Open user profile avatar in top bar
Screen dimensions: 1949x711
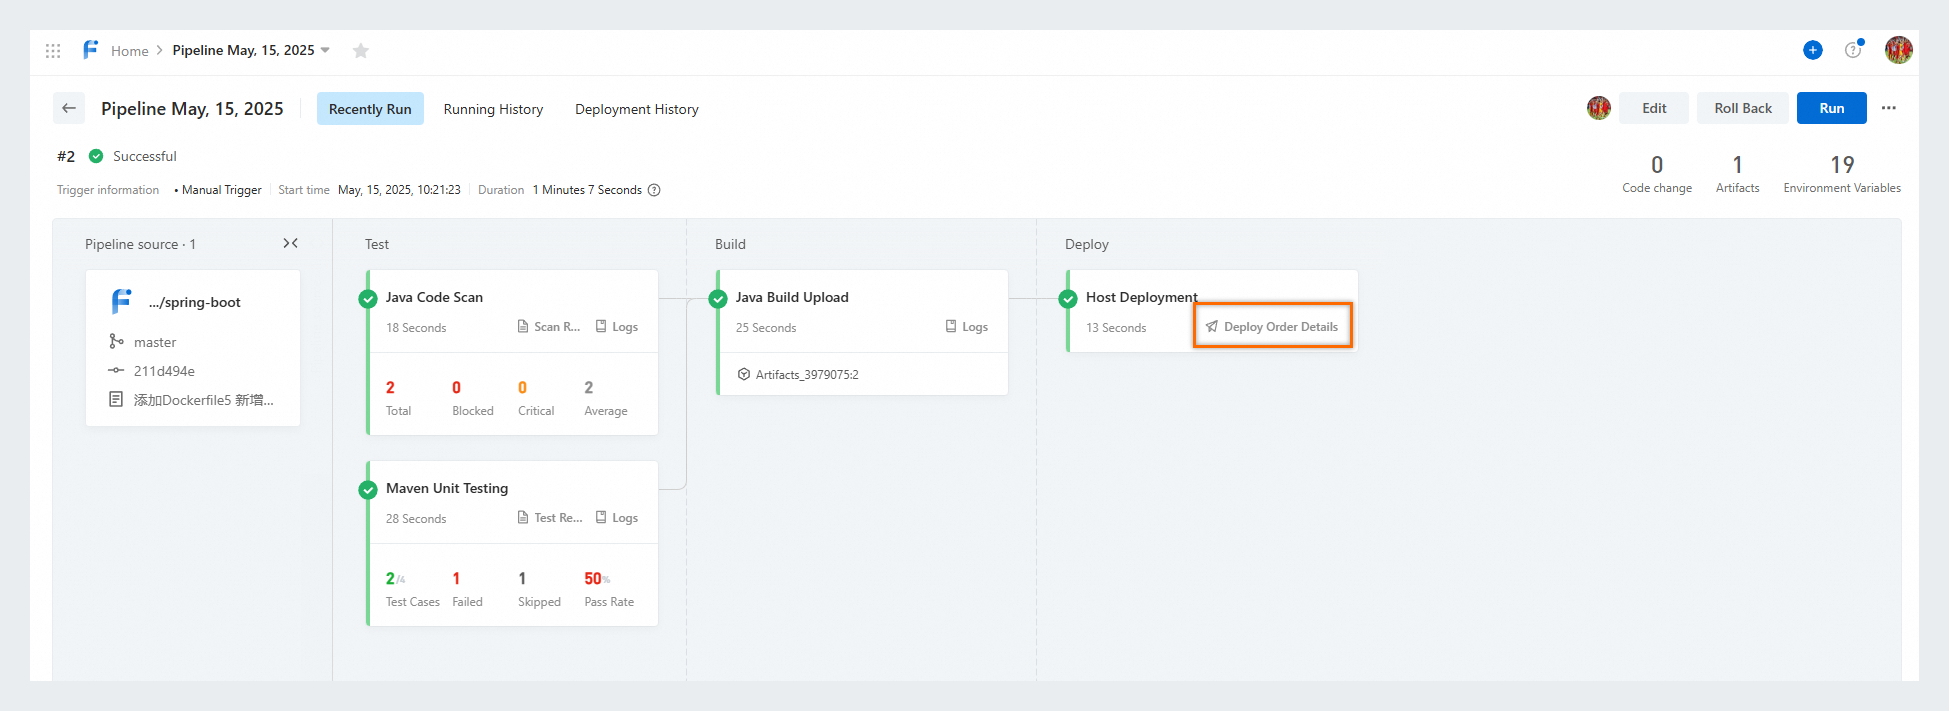pos(1898,50)
